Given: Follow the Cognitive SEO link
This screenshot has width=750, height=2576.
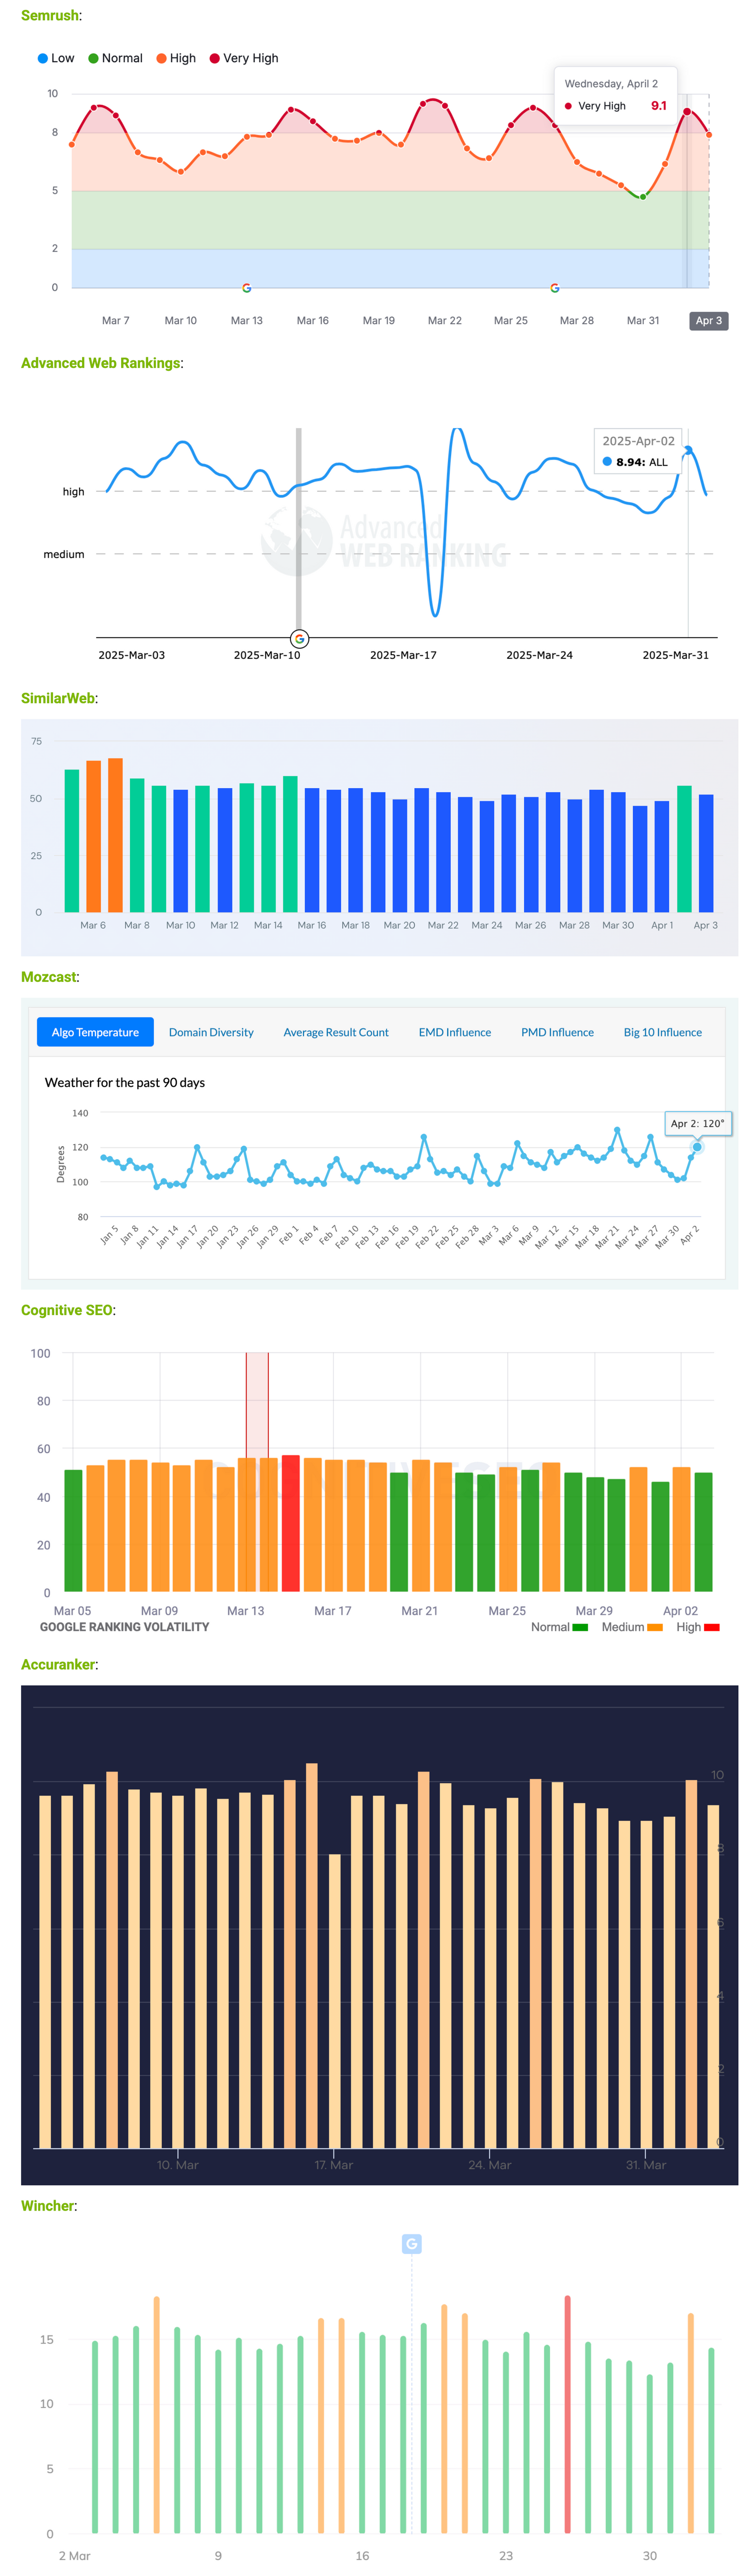Looking at the screenshot, I should (67, 1310).
